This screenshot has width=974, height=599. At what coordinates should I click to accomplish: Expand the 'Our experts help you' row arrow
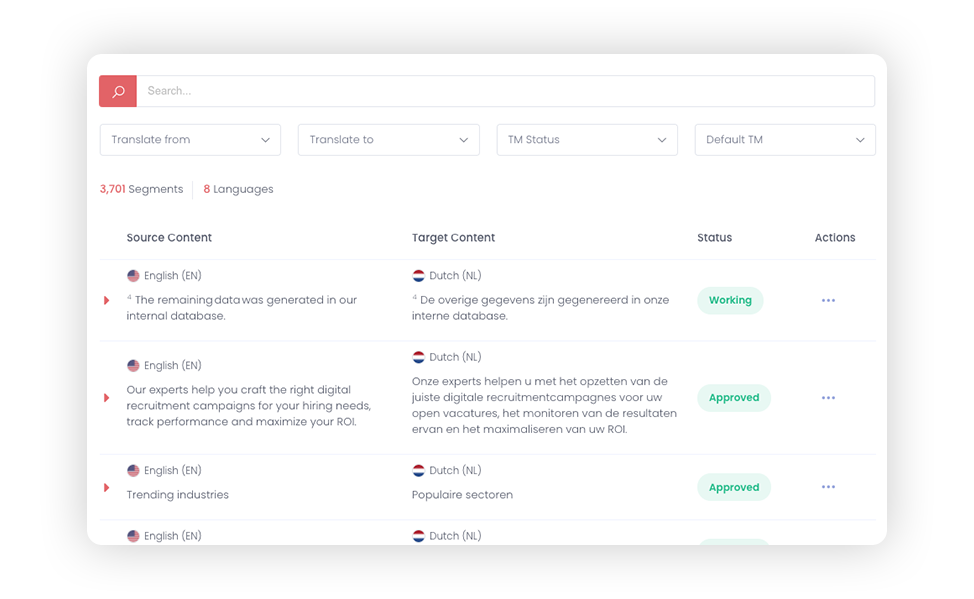point(106,398)
